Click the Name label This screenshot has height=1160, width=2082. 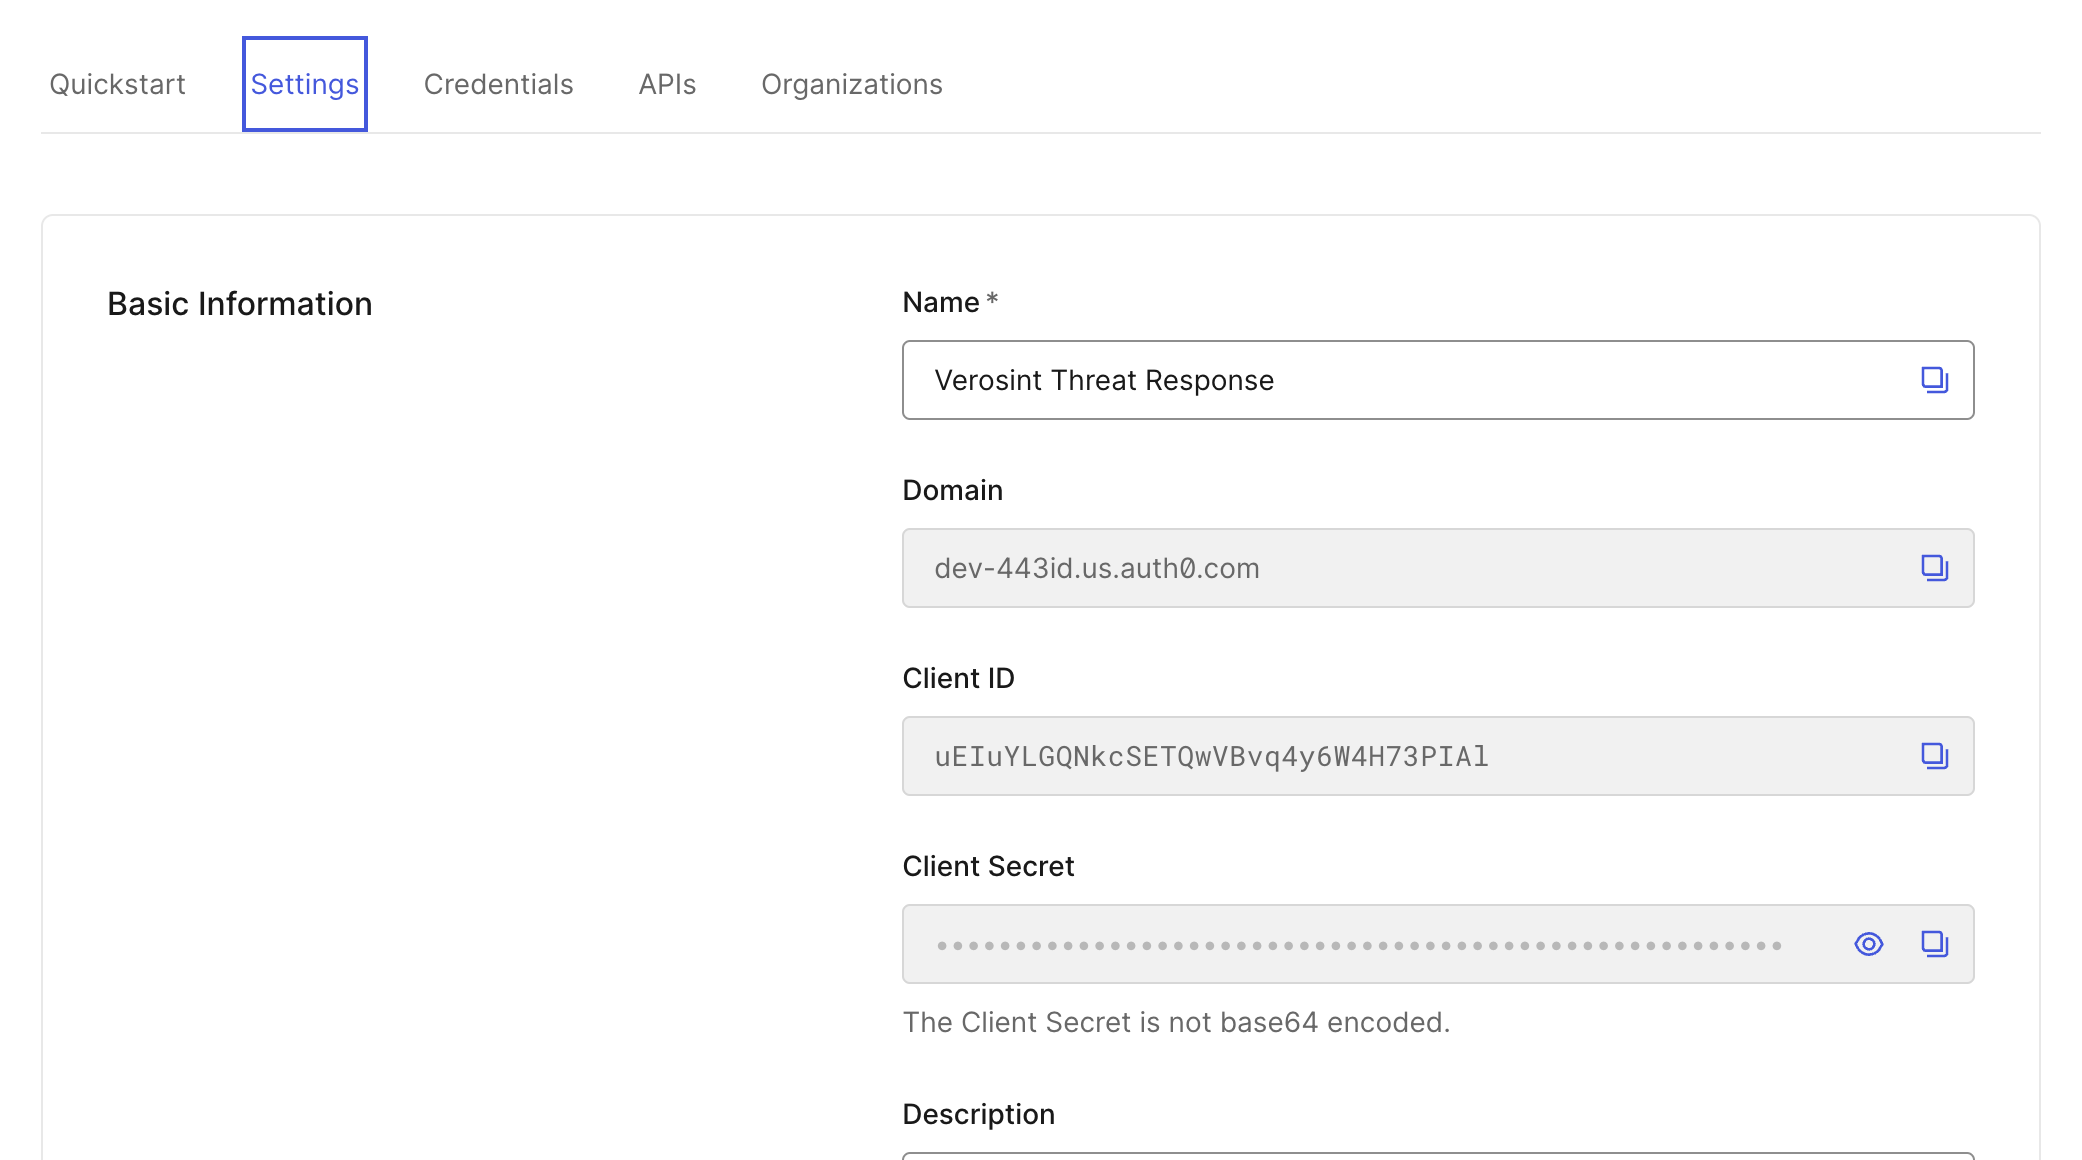(950, 302)
